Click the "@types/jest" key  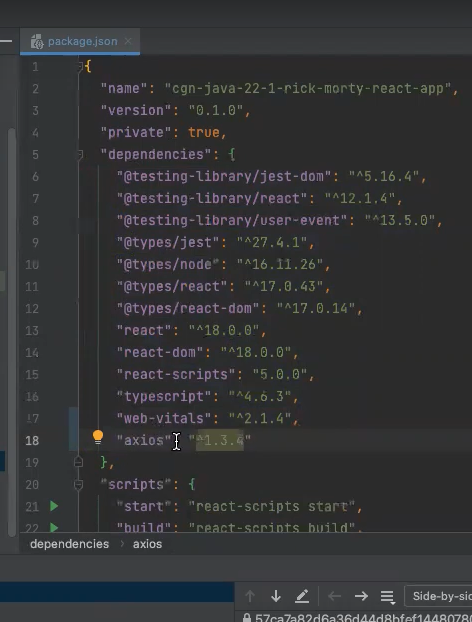tap(168, 242)
